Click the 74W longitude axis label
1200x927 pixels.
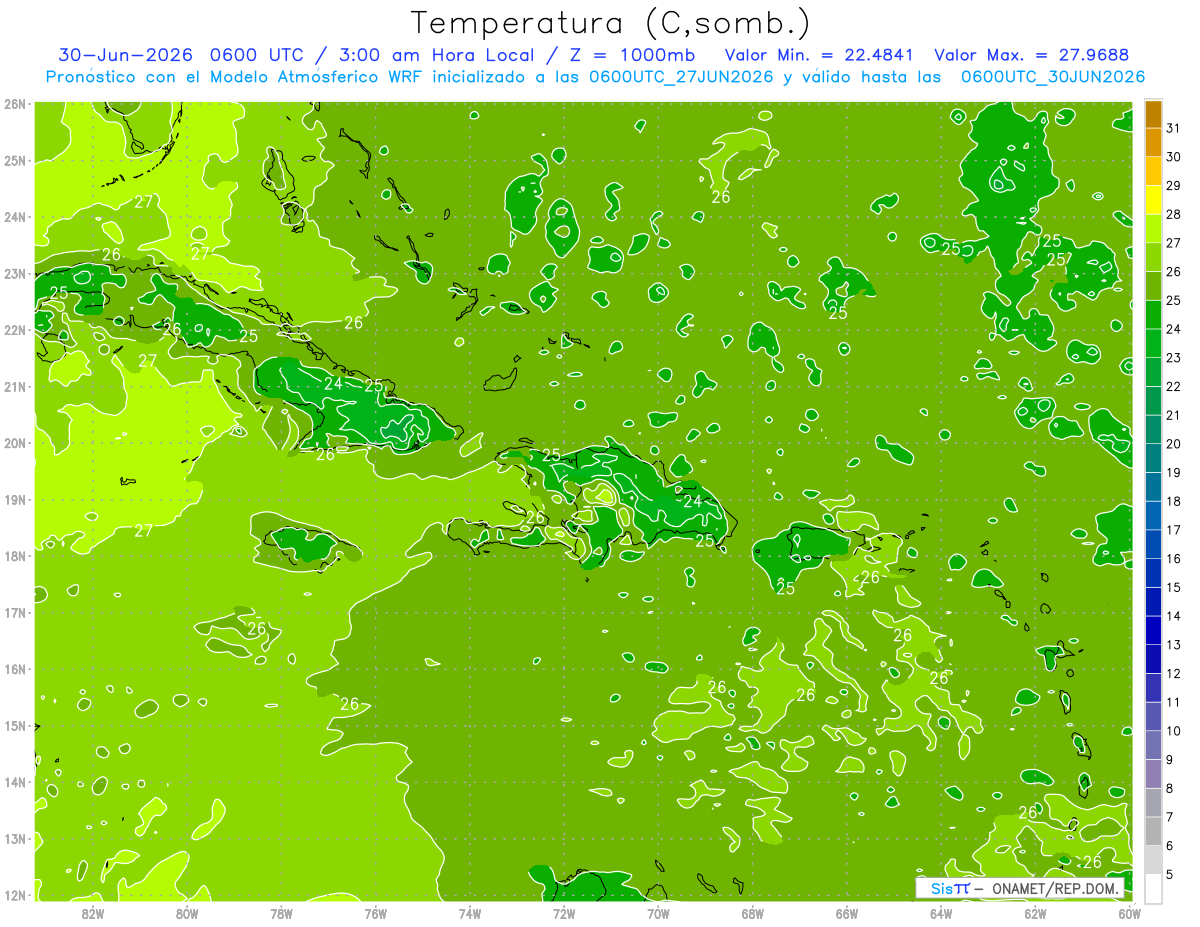point(470,913)
